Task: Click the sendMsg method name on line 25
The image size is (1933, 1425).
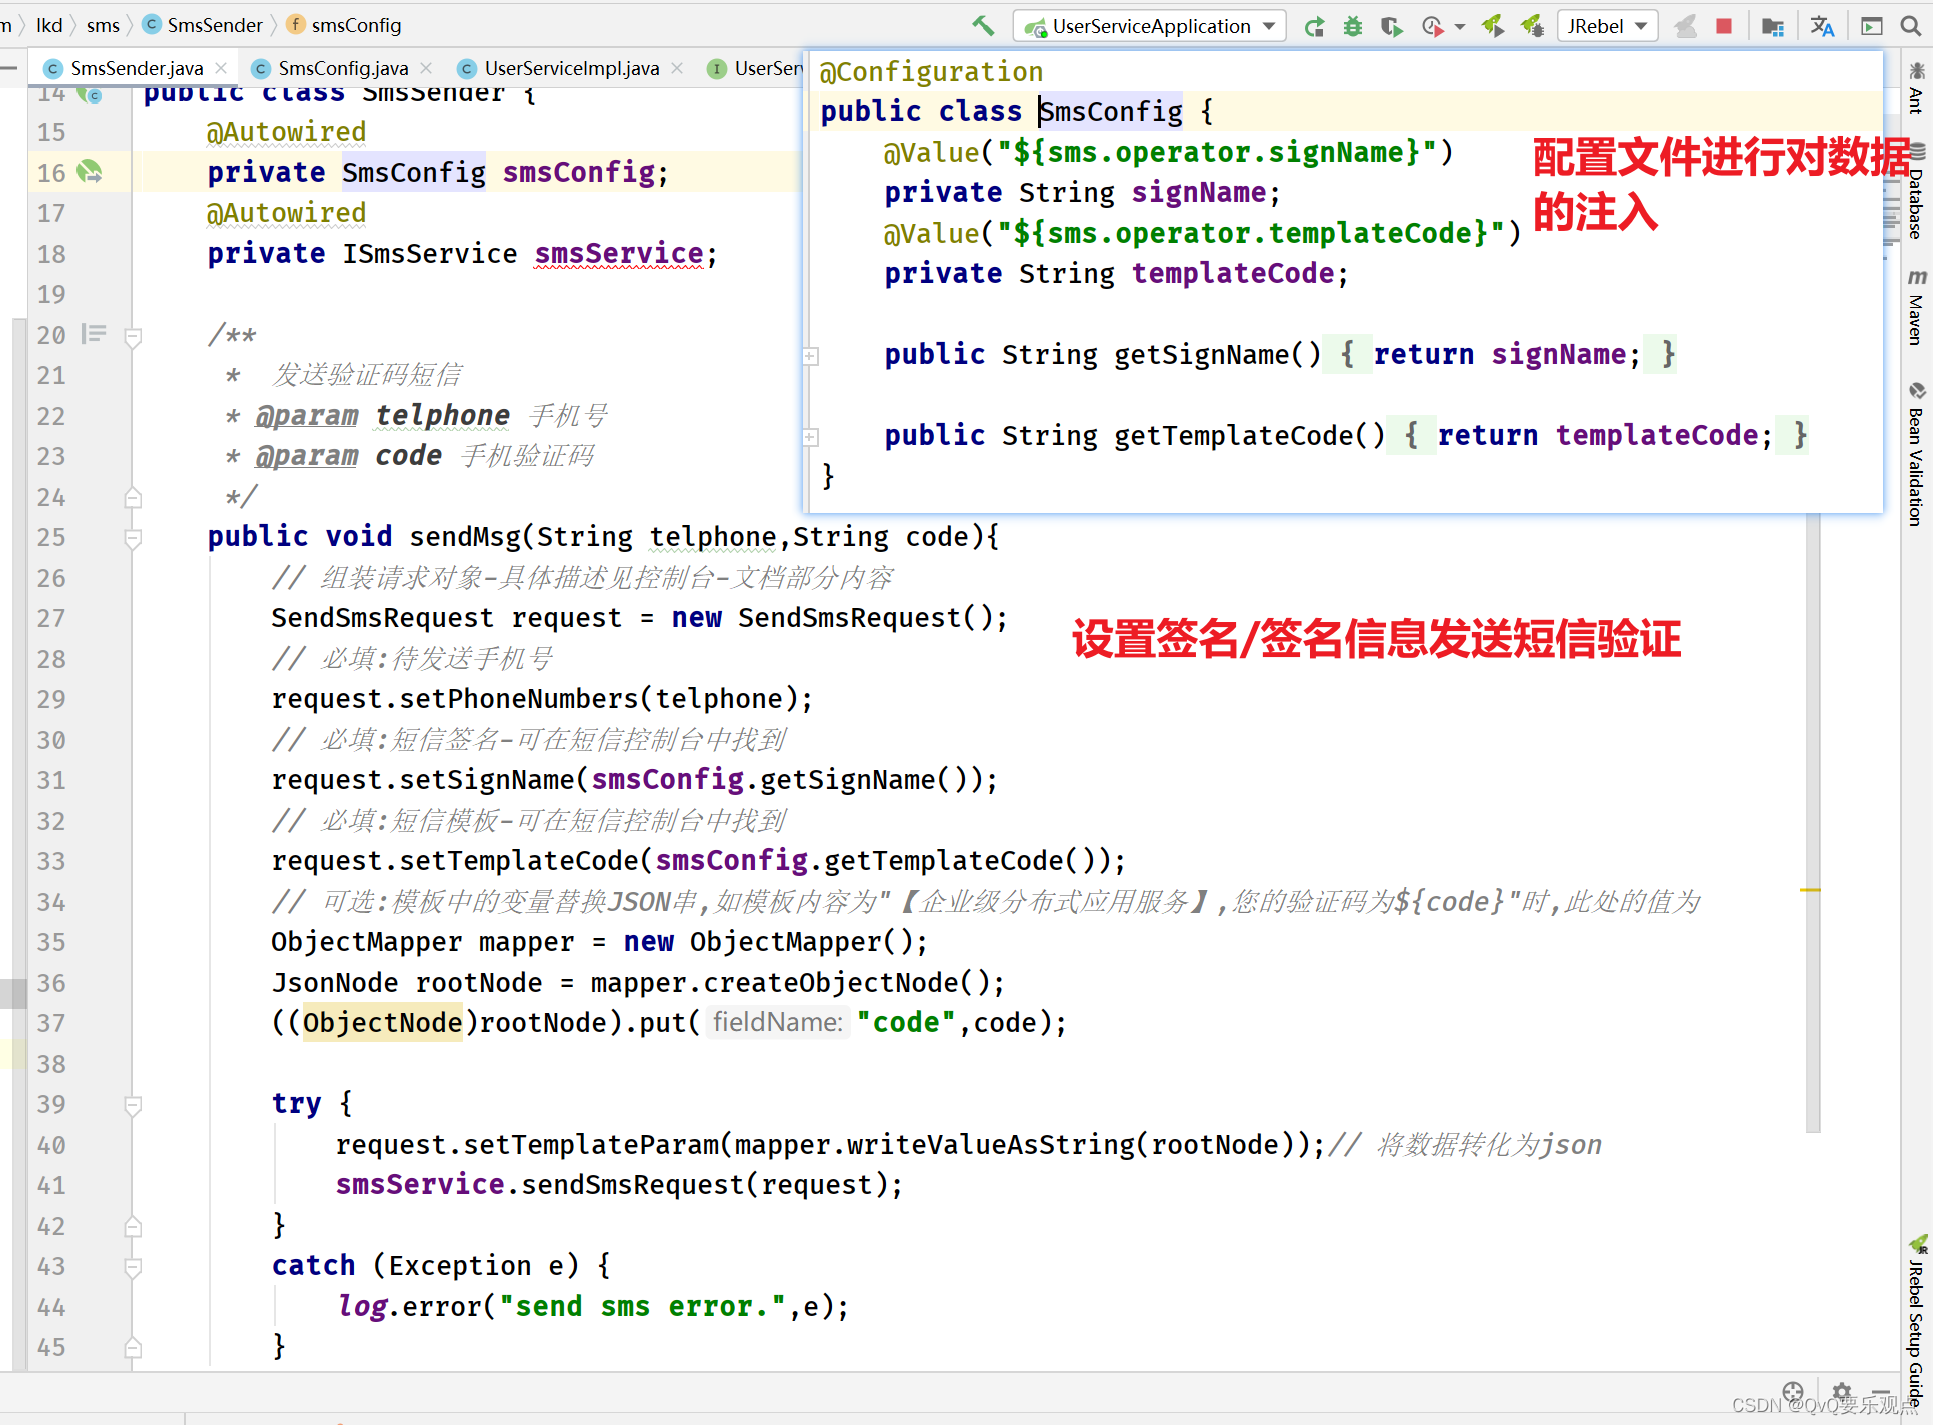Action: pos(465,537)
